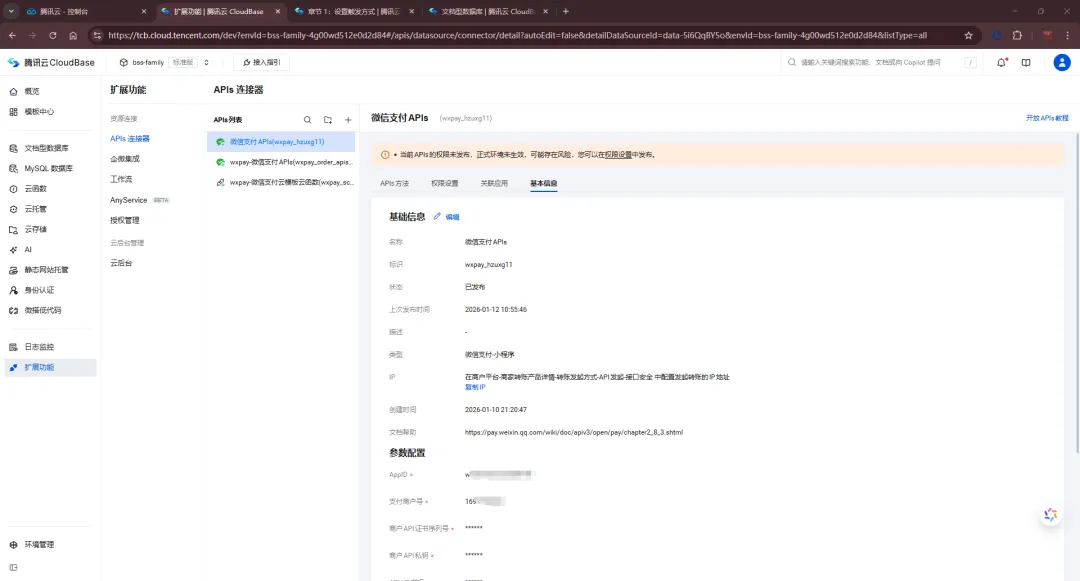Open AnyService BETA item
Image resolution: width=1080 pixels, height=581 pixels.
click(139, 200)
